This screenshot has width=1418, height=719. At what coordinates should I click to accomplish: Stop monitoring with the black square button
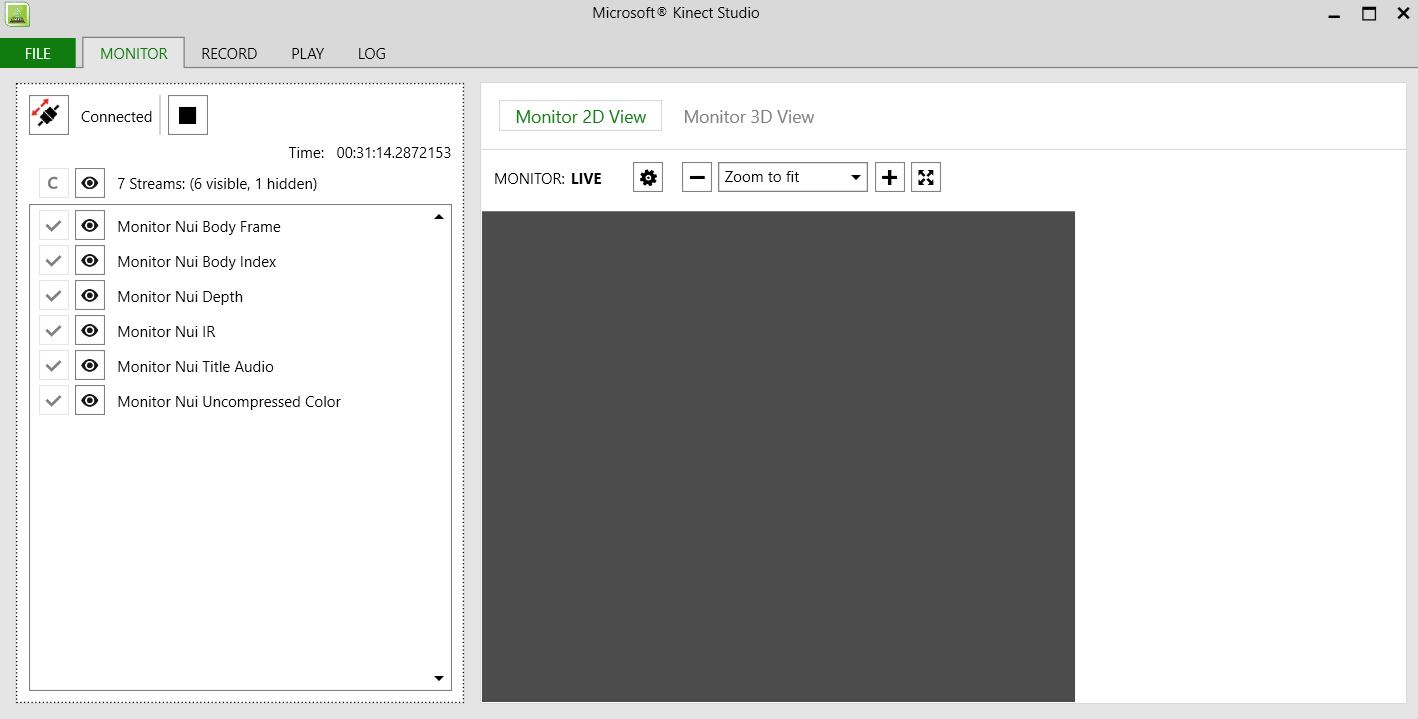[x=187, y=115]
